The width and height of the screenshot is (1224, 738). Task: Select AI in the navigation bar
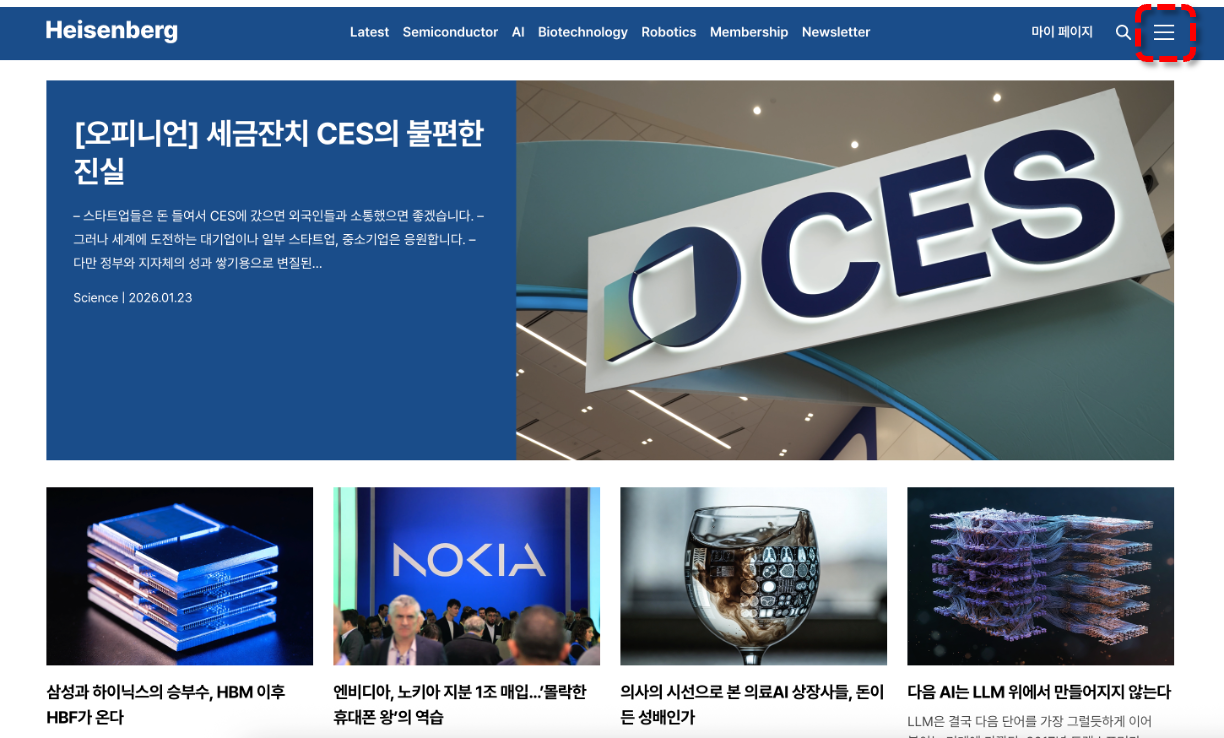tap(518, 32)
